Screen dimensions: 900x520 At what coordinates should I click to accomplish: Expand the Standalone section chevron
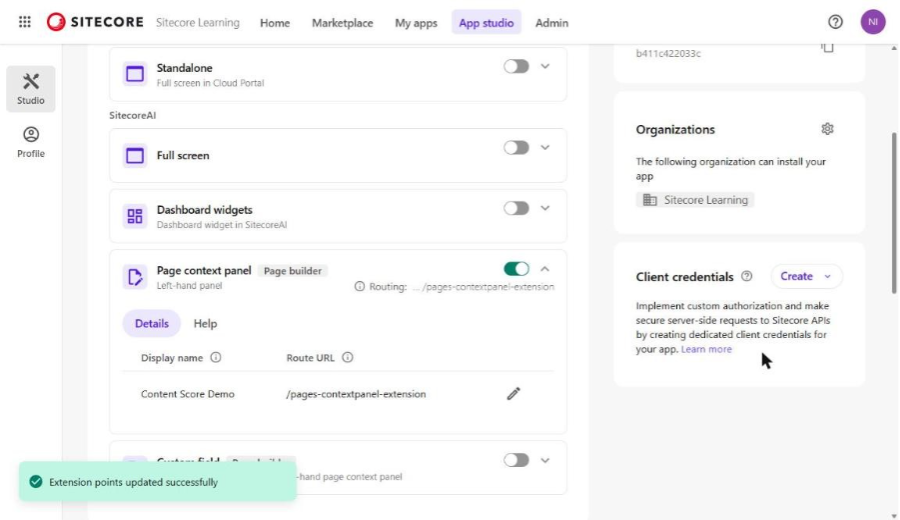[x=545, y=67]
